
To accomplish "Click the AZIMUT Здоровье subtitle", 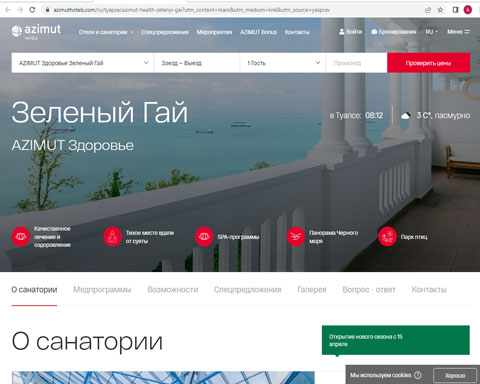I will tap(73, 145).
